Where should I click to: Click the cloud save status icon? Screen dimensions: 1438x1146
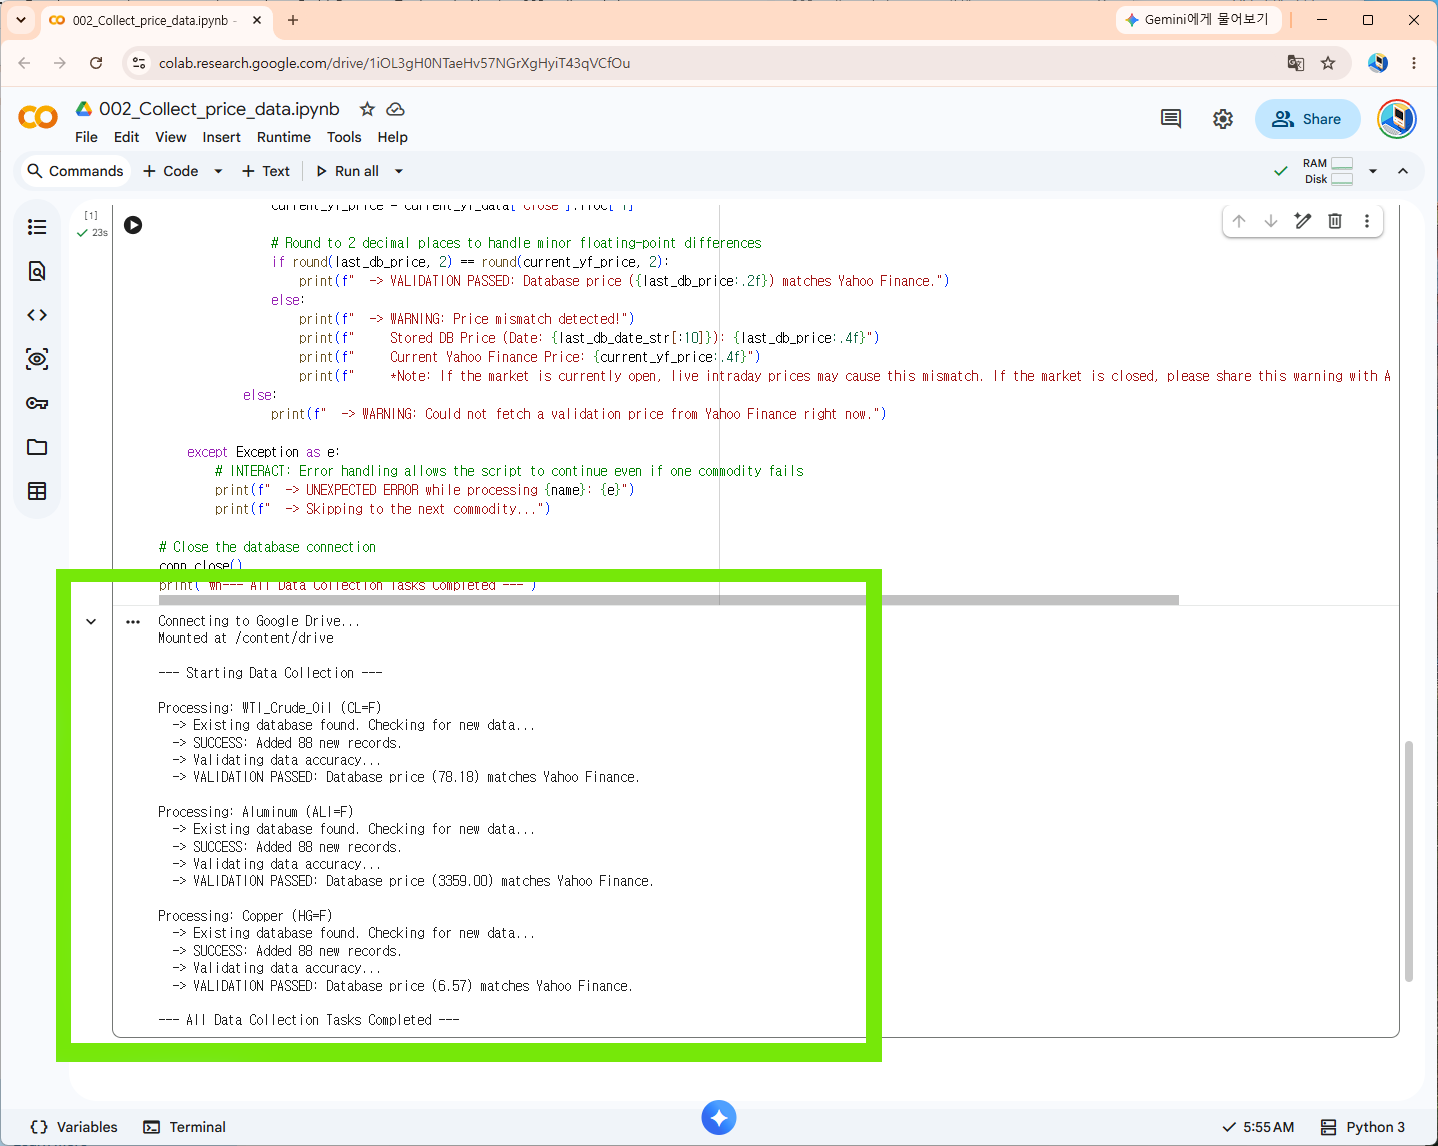point(396,109)
